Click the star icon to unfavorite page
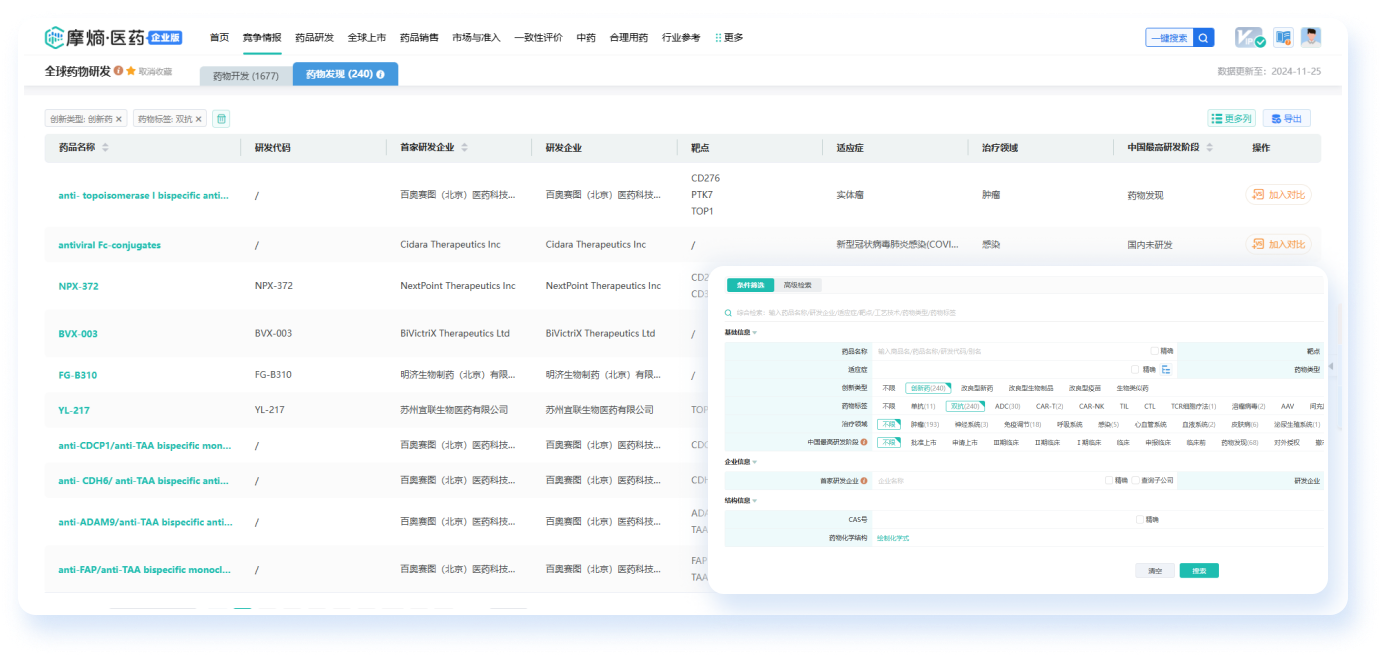The image size is (1381, 656). 131,71
